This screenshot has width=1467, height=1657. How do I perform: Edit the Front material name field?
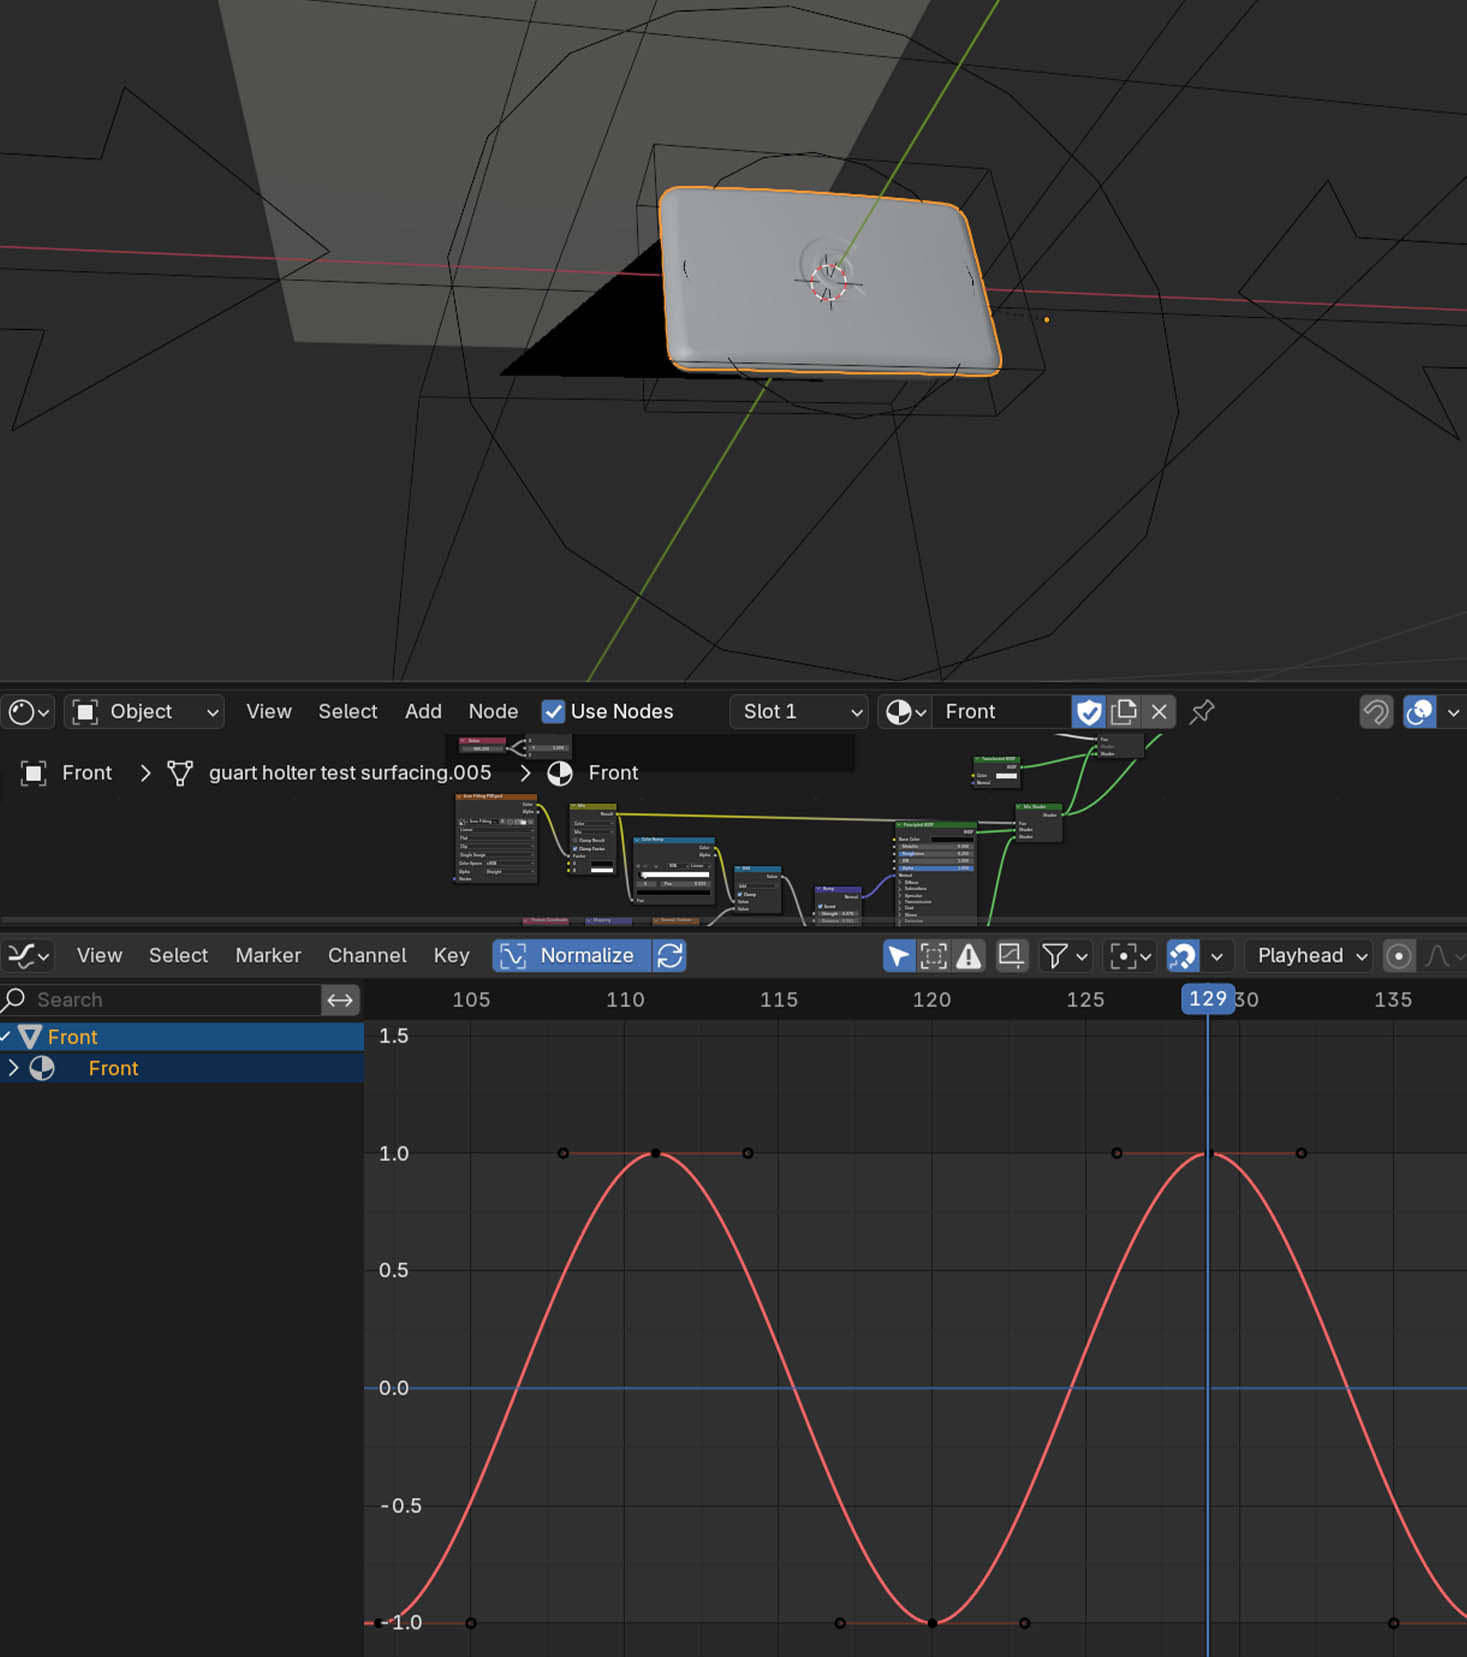pos(1001,712)
